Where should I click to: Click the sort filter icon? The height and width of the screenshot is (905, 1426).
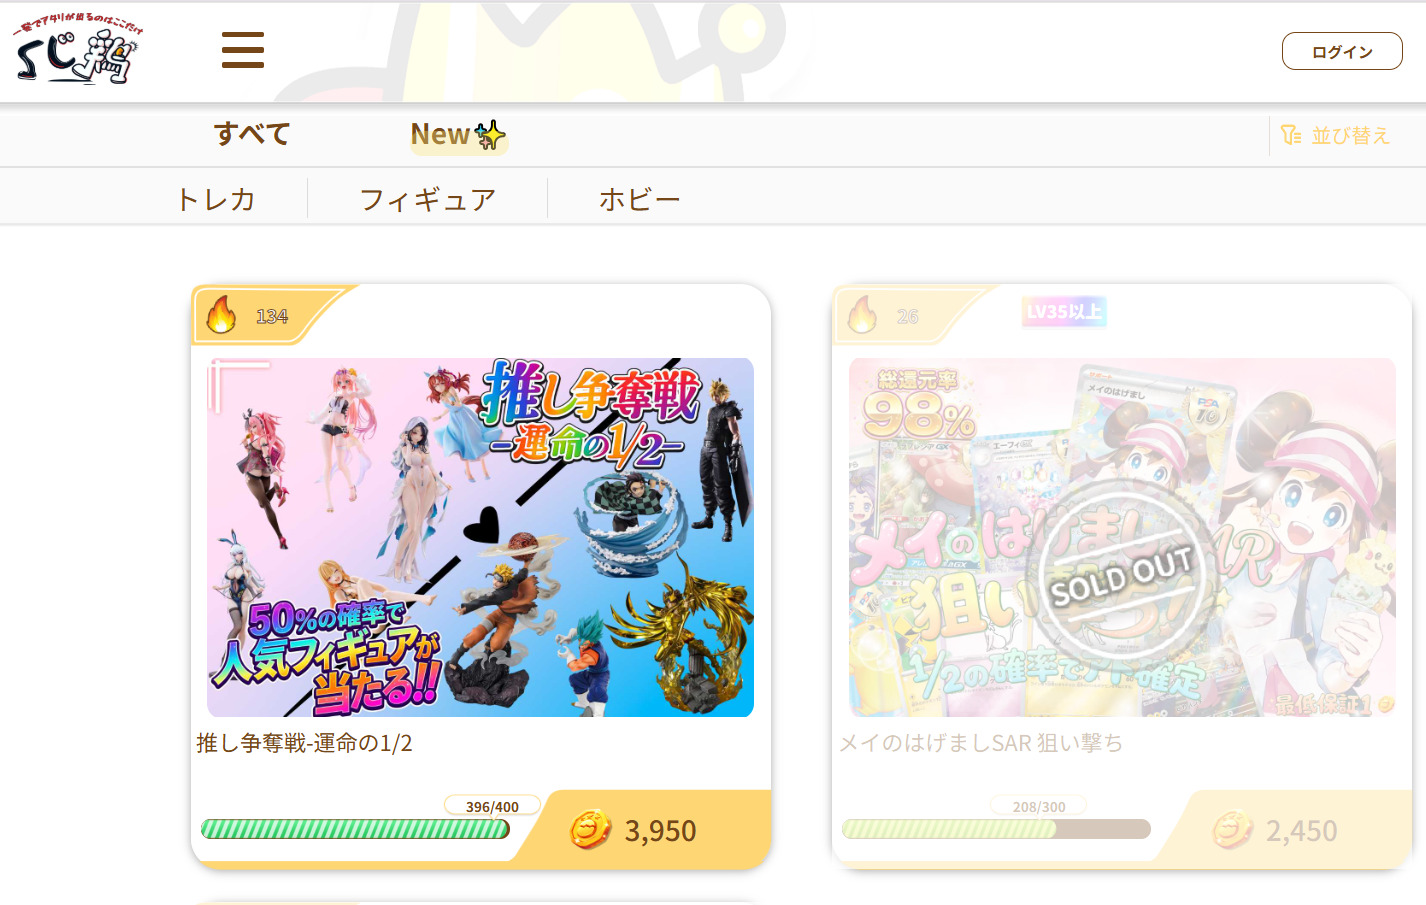coord(1291,135)
